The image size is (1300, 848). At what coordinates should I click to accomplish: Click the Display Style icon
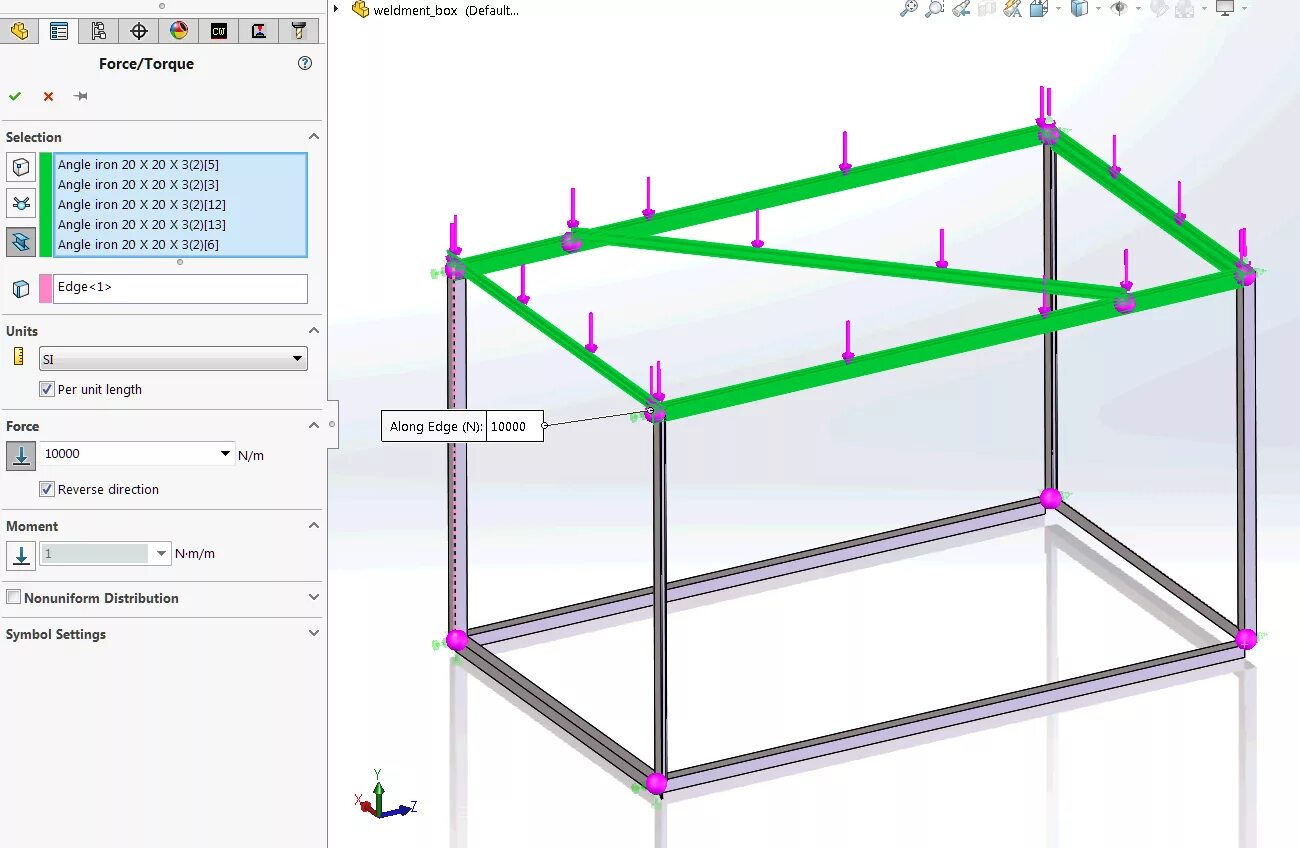point(1079,9)
